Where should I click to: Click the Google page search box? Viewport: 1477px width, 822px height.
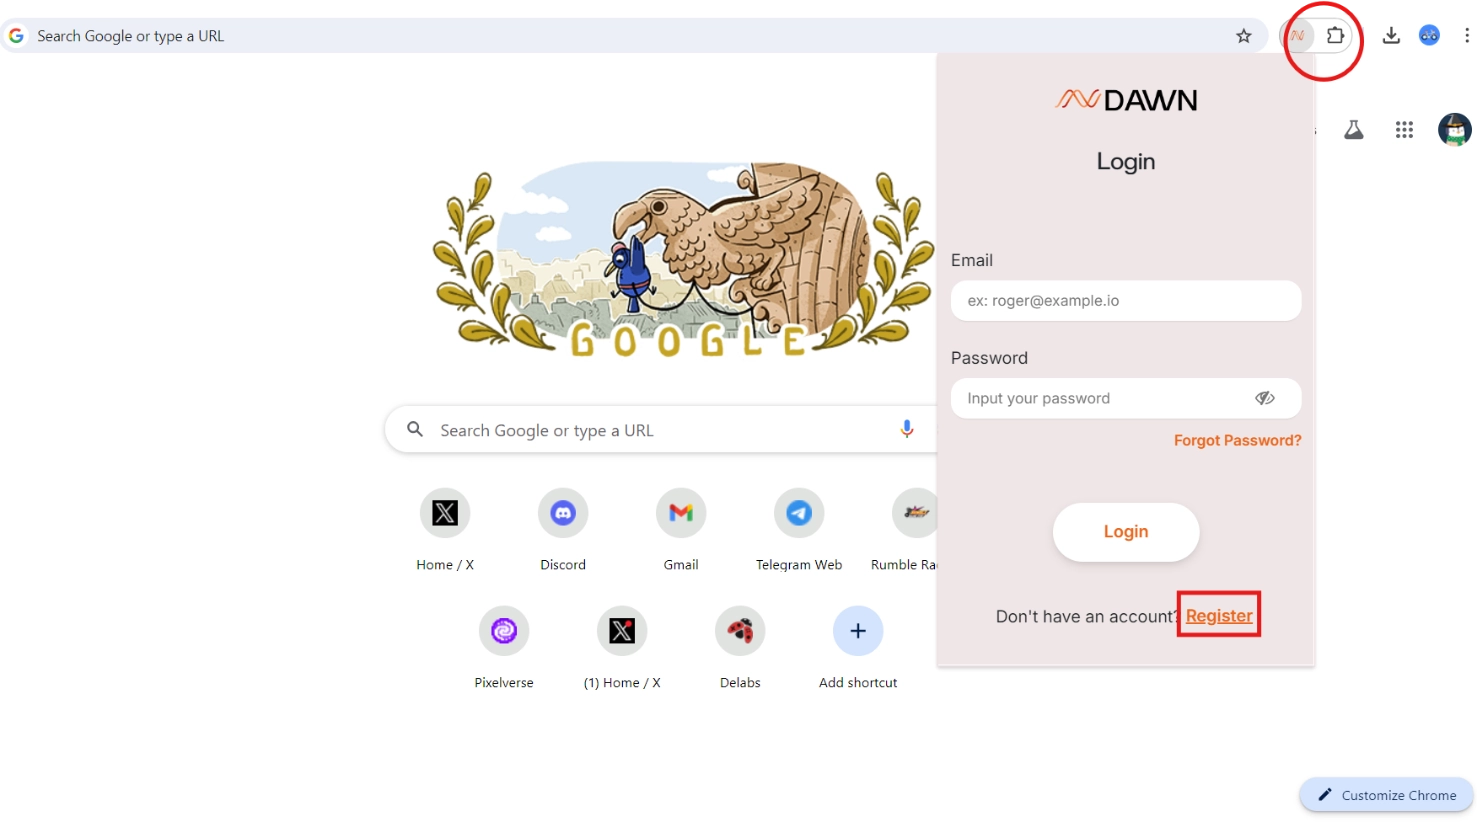click(x=660, y=430)
